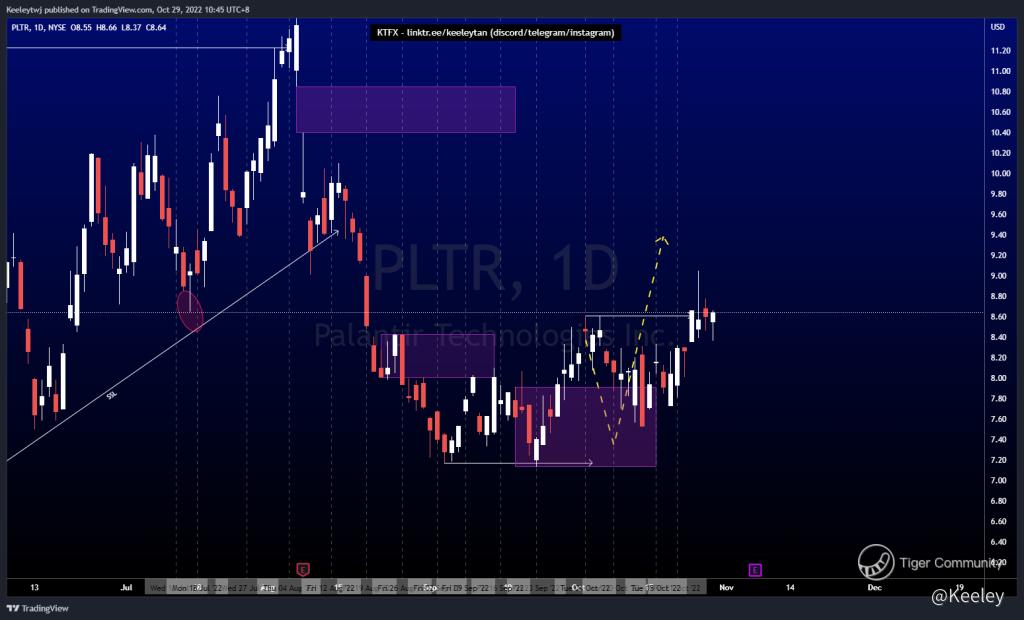This screenshot has height=620, width=1024.
Task: Click the Keeleytwj published on TradingView.com header
Action: click(x=127, y=10)
